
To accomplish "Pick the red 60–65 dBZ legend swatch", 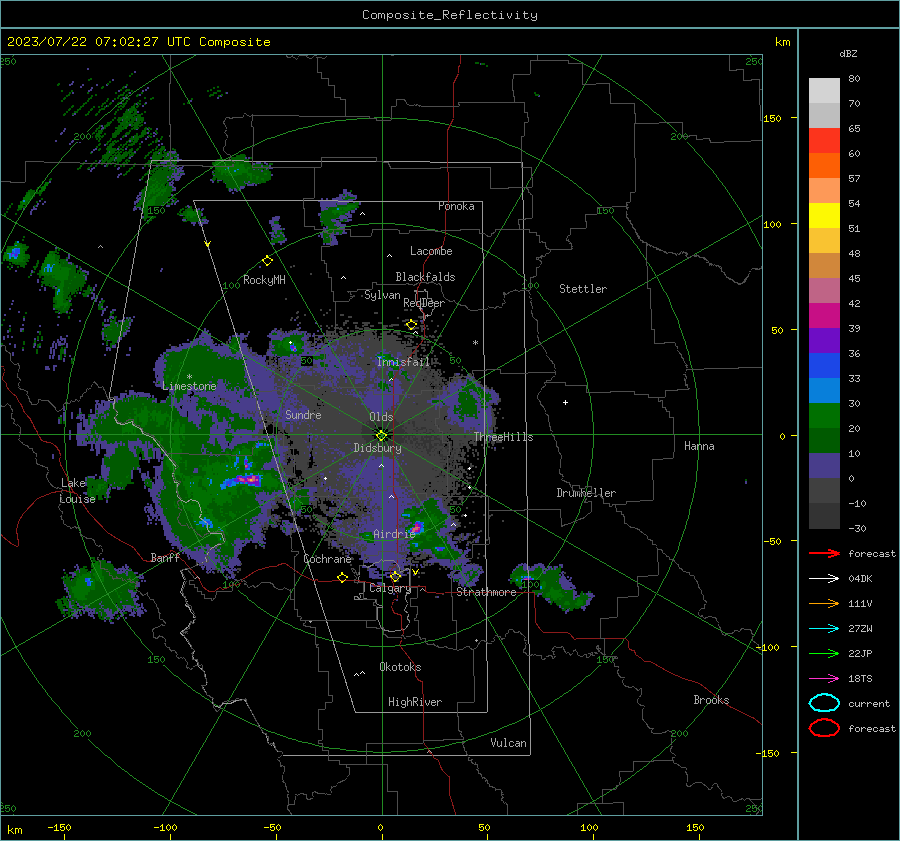I will (x=824, y=141).
